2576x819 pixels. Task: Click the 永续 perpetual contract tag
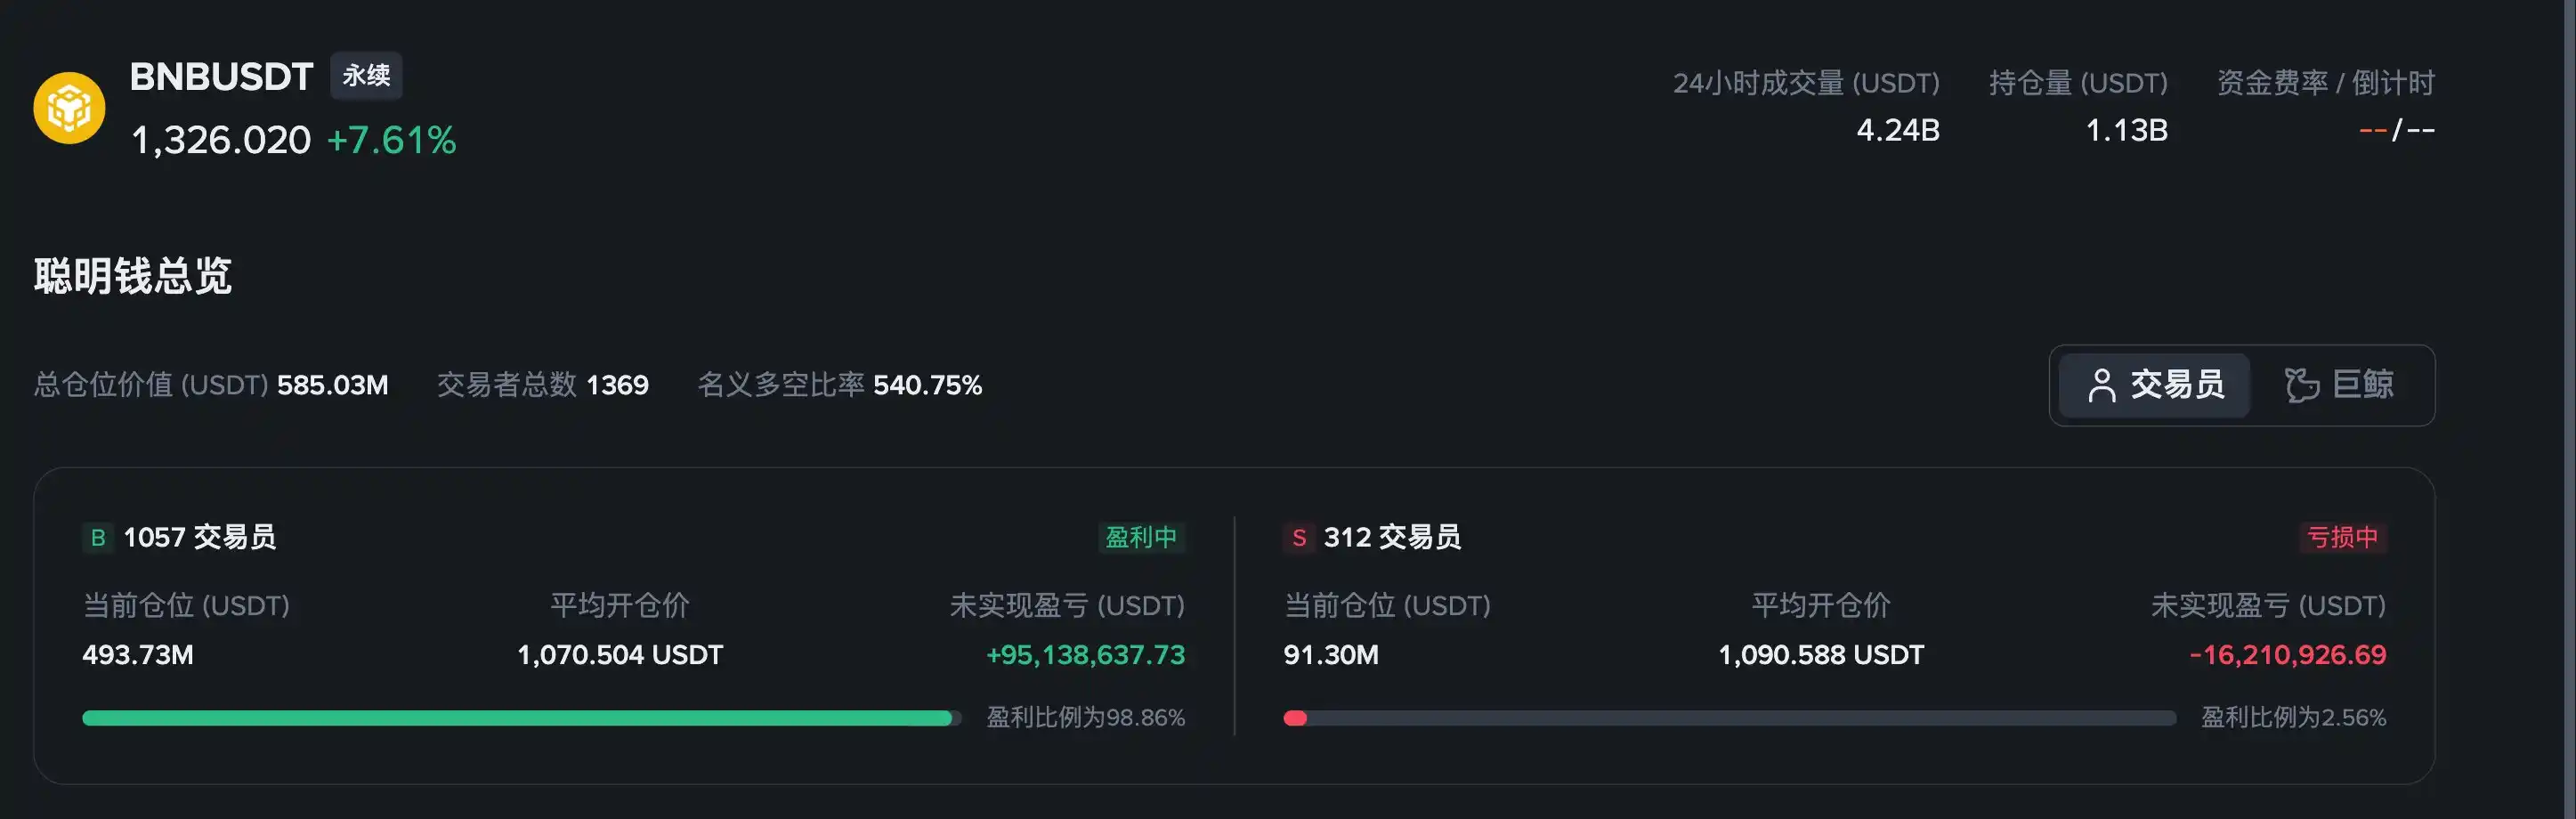(366, 76)
